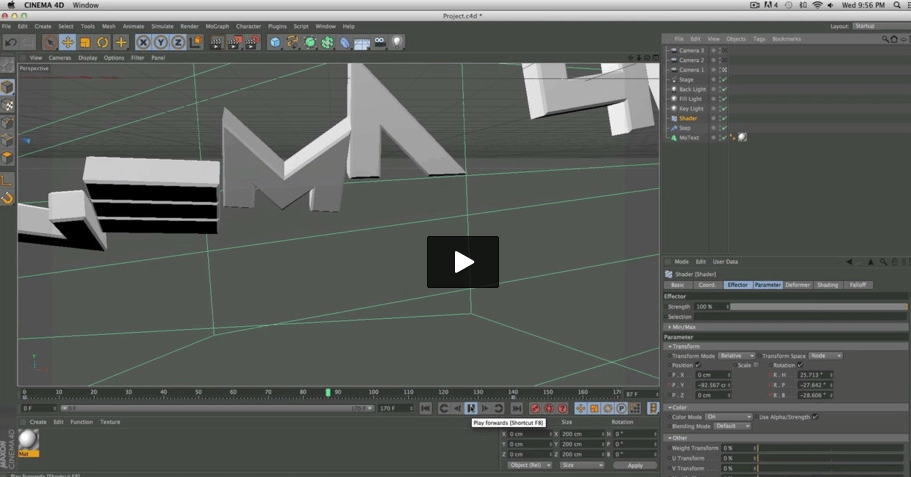This screenshot has height=477, width=911.
Task: Switch to the Coord. tab
Action: click(707, 285)
